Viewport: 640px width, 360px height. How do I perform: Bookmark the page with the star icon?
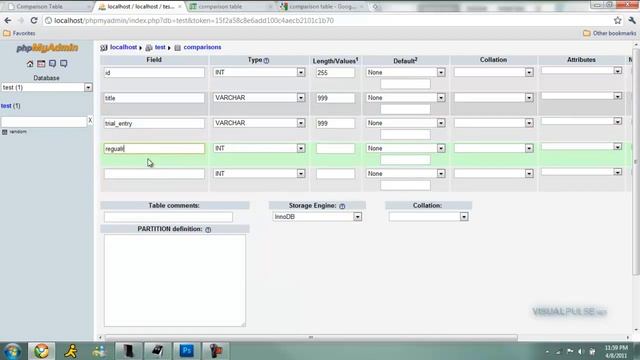coord(618,20)
